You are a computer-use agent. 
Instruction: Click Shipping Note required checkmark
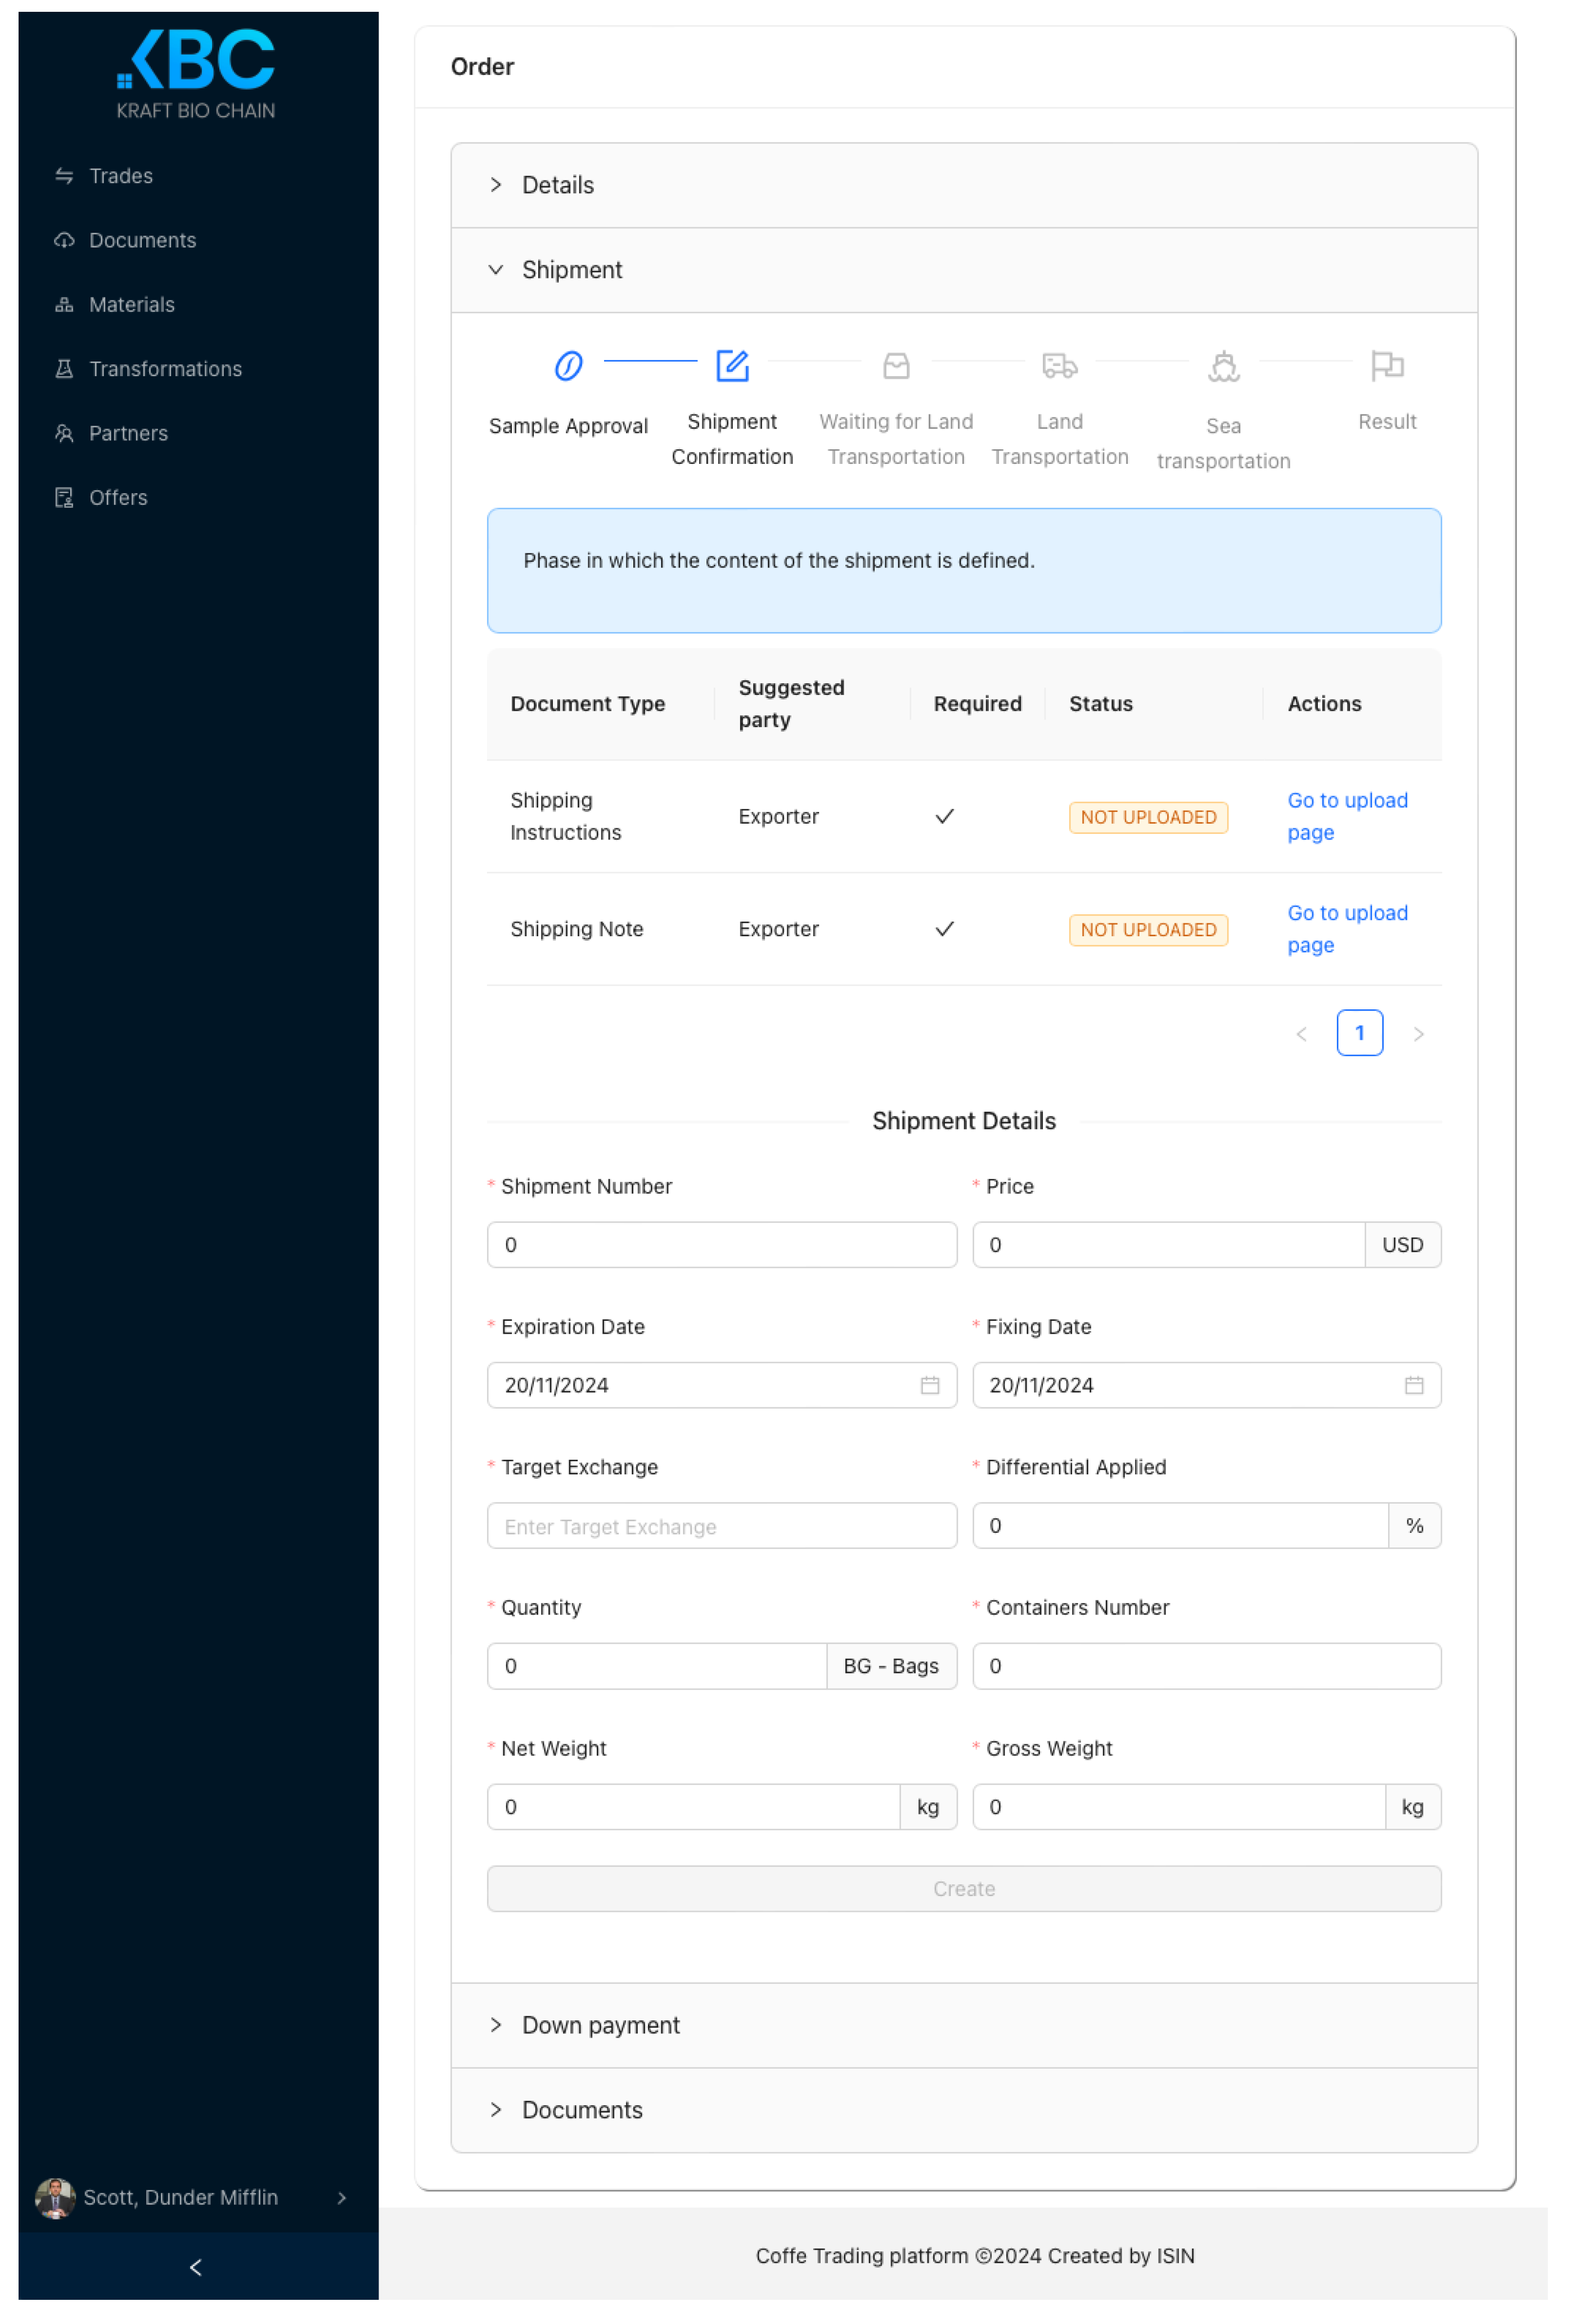[x=944, y=929]
